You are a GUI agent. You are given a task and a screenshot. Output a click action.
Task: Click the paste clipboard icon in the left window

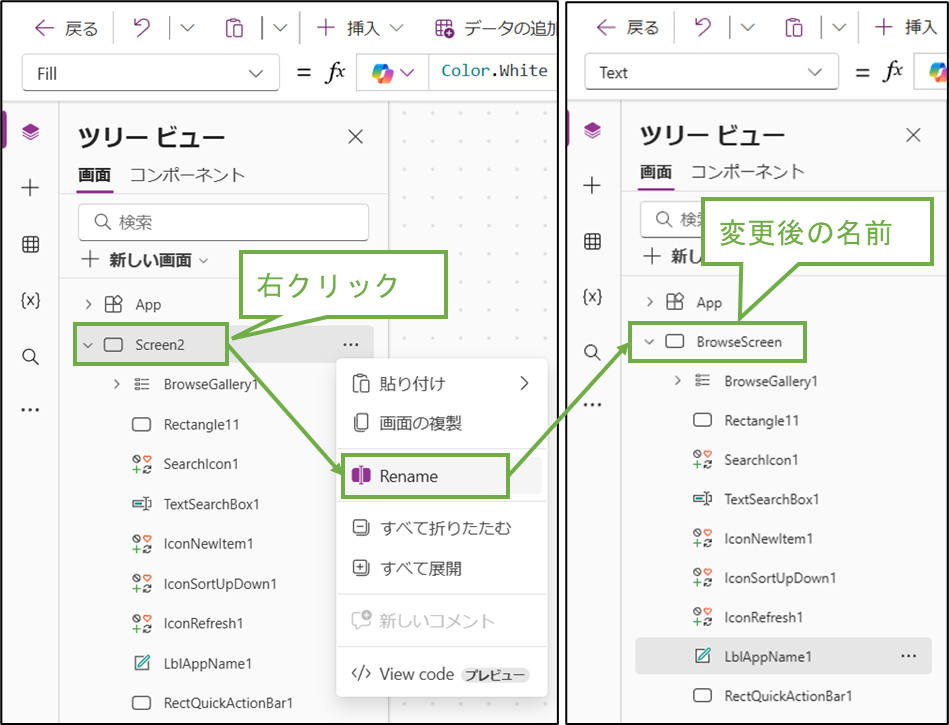point(234,28)
